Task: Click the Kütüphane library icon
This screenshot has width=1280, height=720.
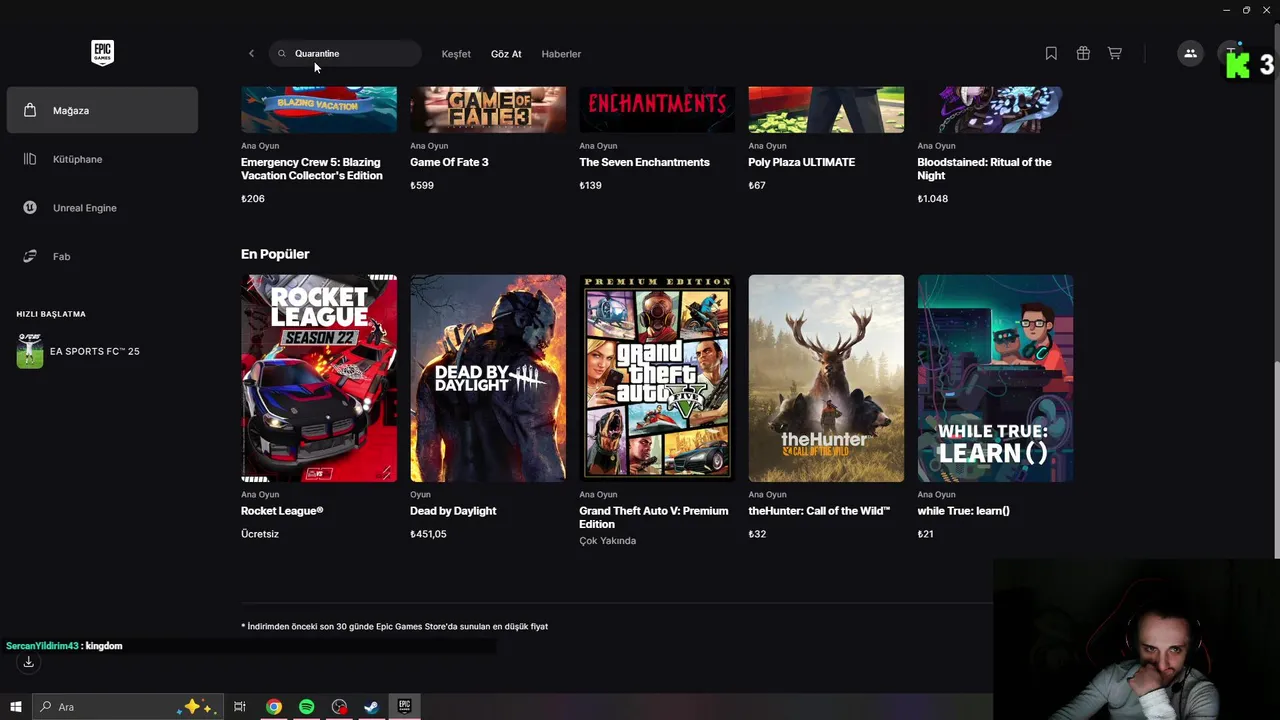Action: (x=30, y=159)
